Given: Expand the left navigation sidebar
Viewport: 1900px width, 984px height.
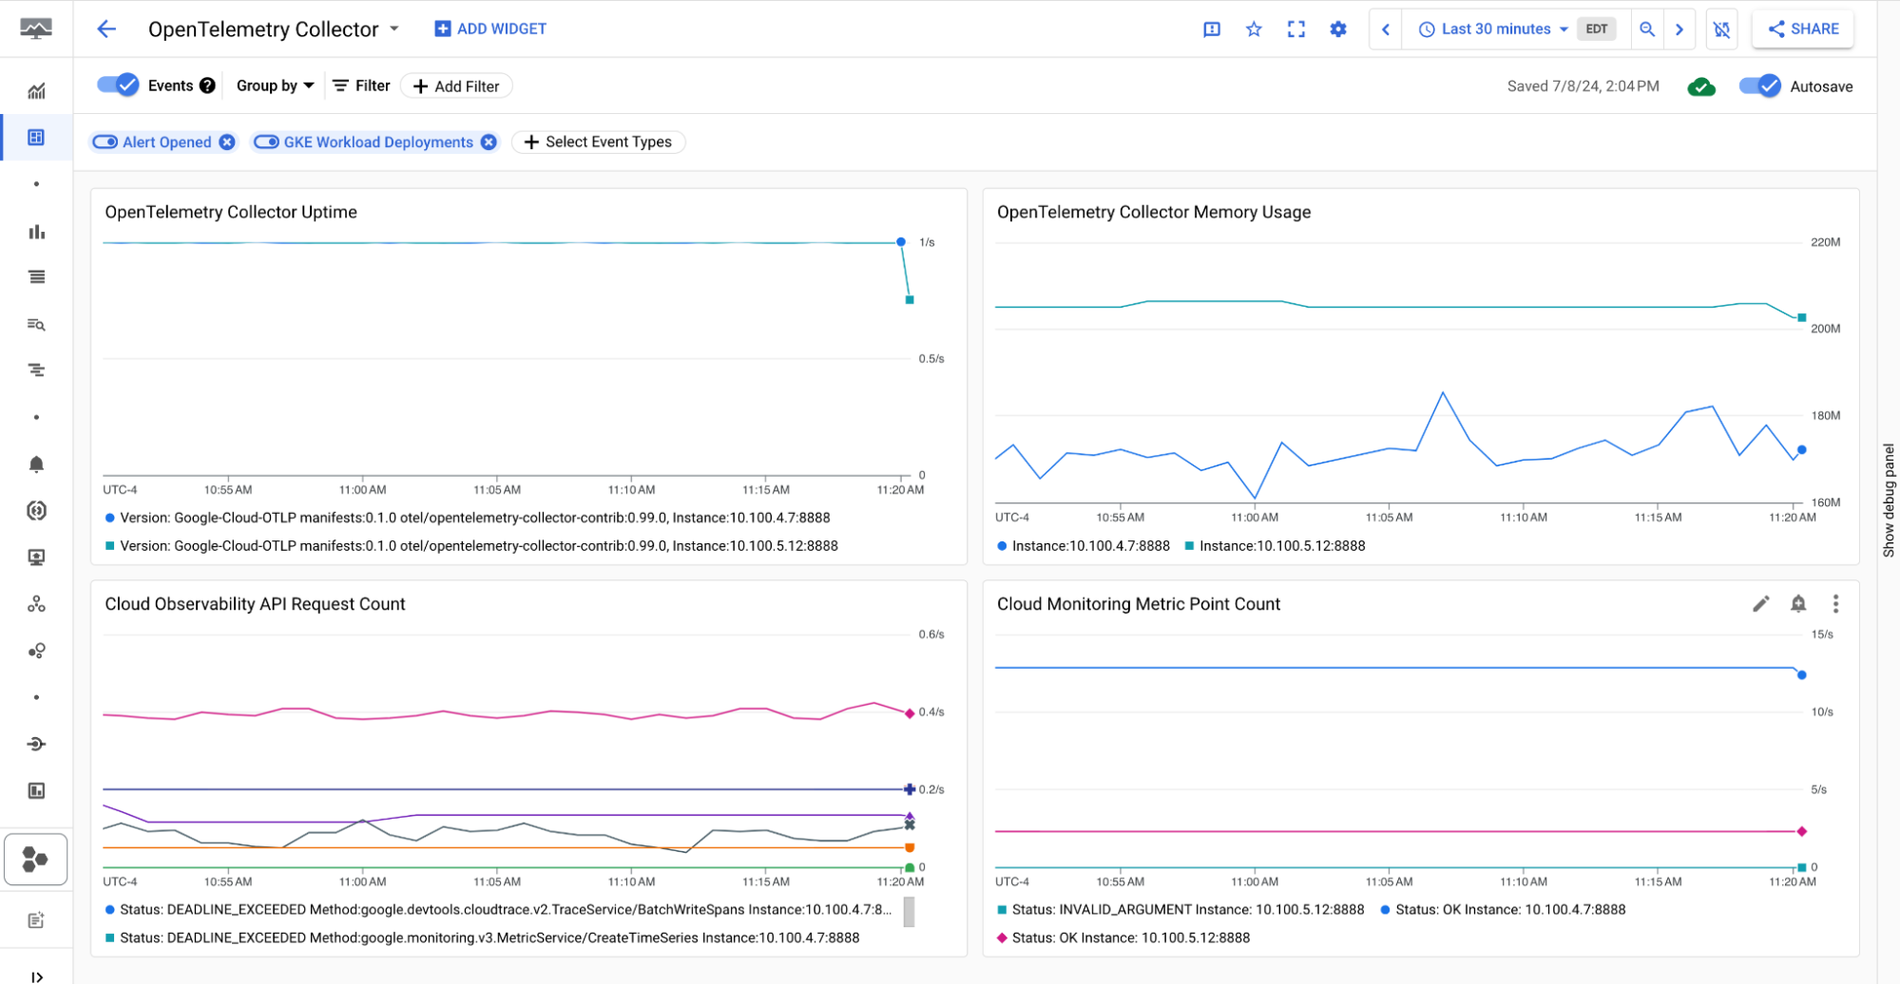Looking at the screenshot, I should click(36, 977).
